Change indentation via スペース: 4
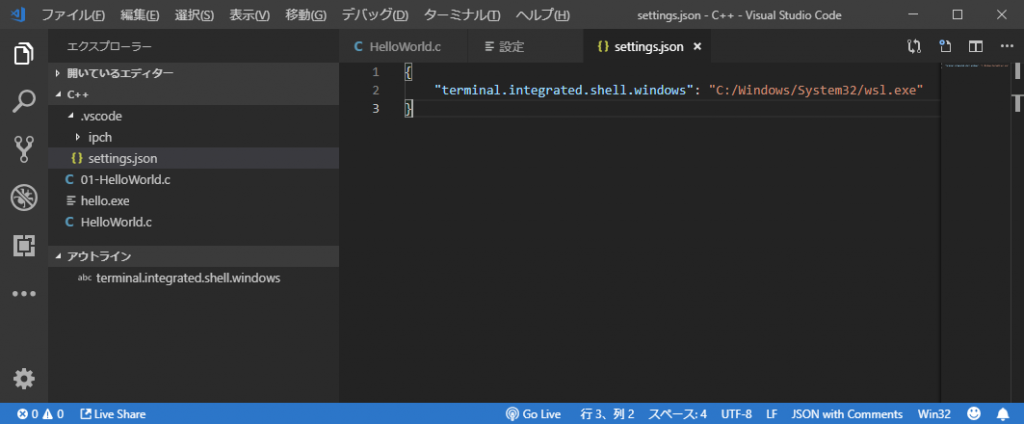Image resolution: width=1024 pixels, height=424 pixels. pyautogui.click(x=677, y=414)
